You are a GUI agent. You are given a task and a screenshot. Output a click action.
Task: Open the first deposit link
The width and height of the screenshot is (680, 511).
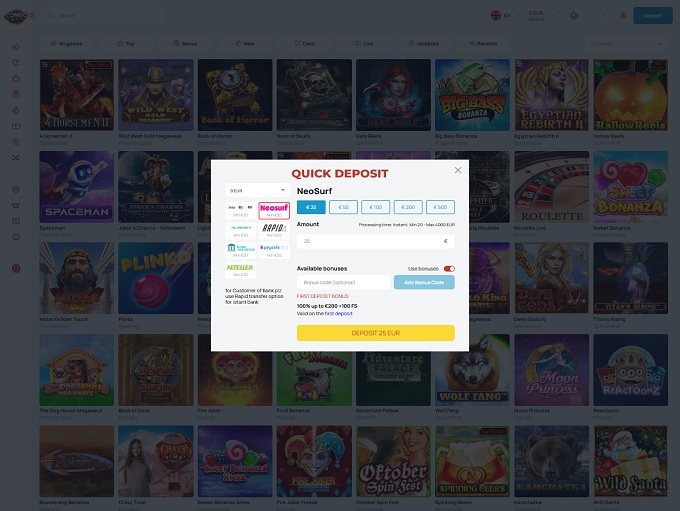[338, 313]
